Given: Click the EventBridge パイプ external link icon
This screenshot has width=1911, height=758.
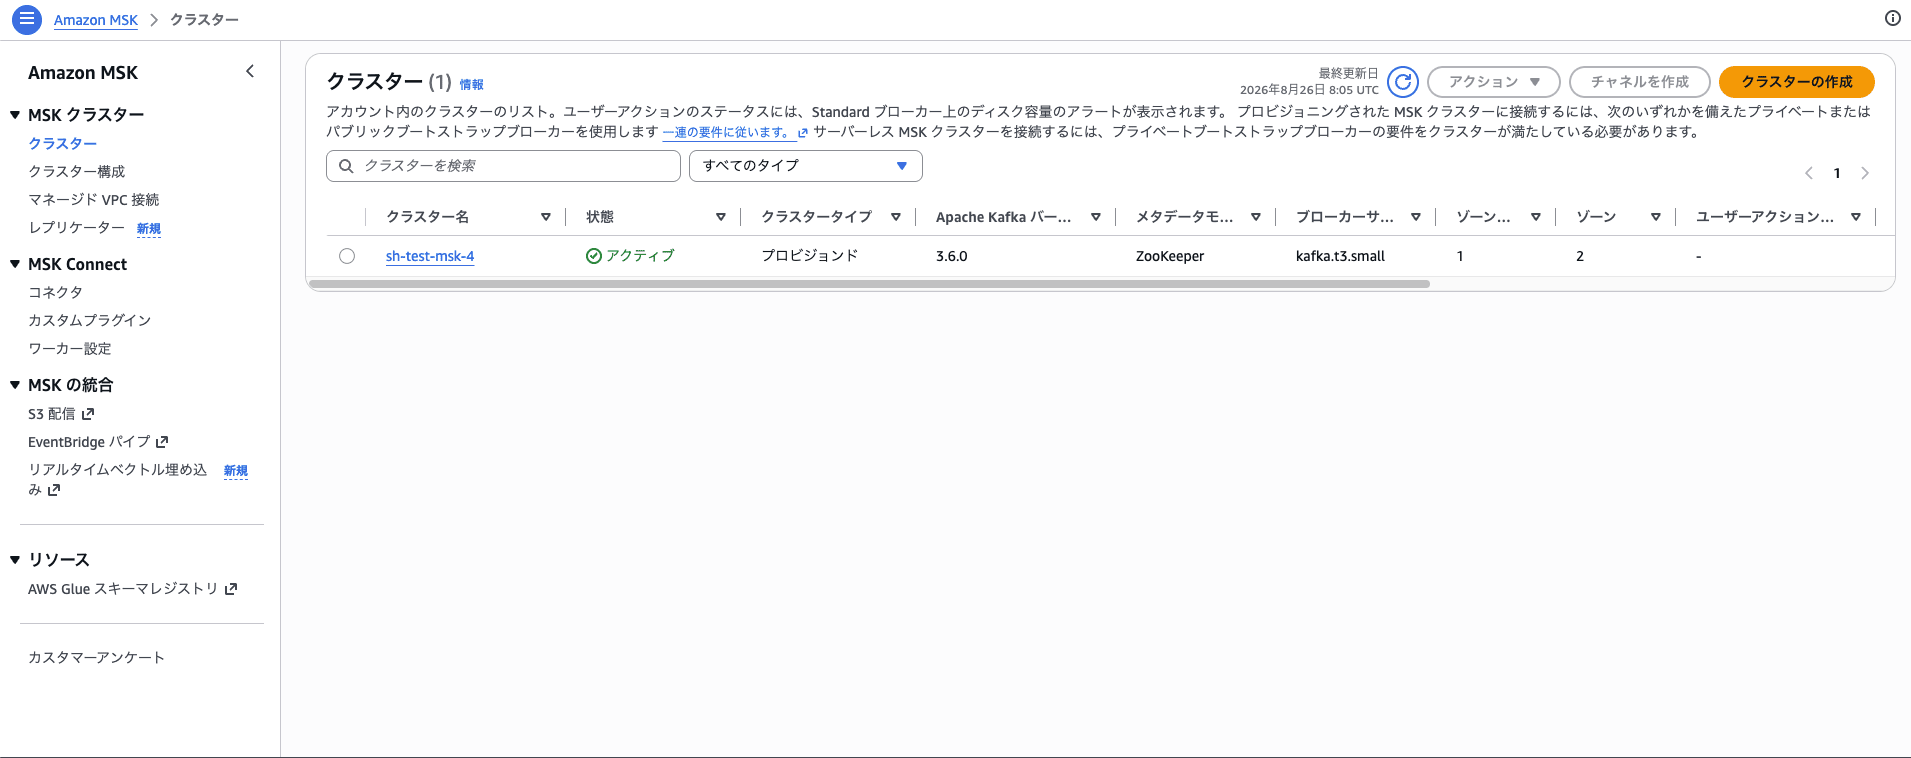Looking at the screenshot, I should point(162,441).
